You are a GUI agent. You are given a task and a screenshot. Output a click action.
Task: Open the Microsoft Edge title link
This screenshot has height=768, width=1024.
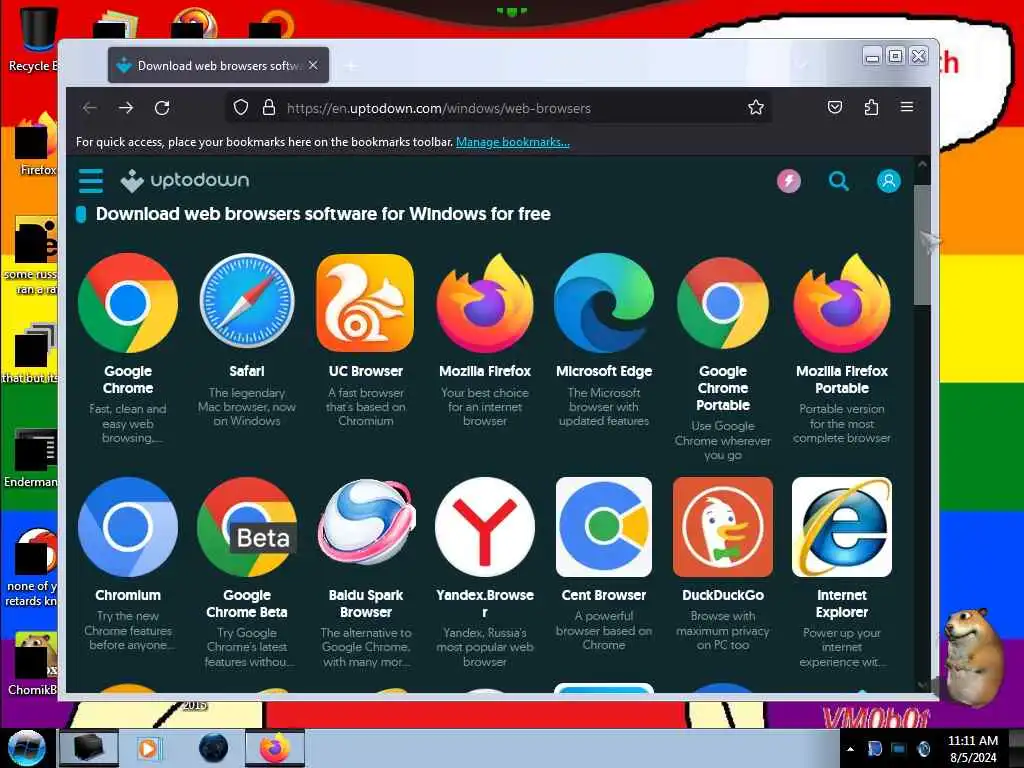(604, 371)
